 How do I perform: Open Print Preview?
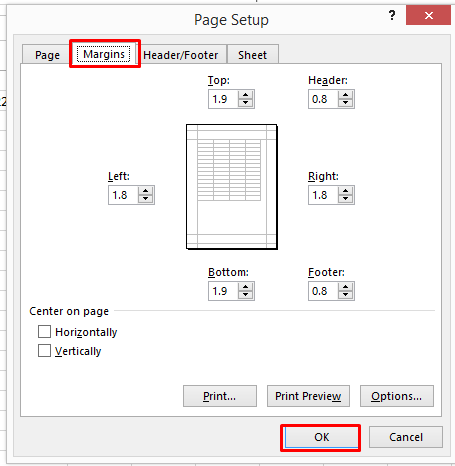point(308,396)
